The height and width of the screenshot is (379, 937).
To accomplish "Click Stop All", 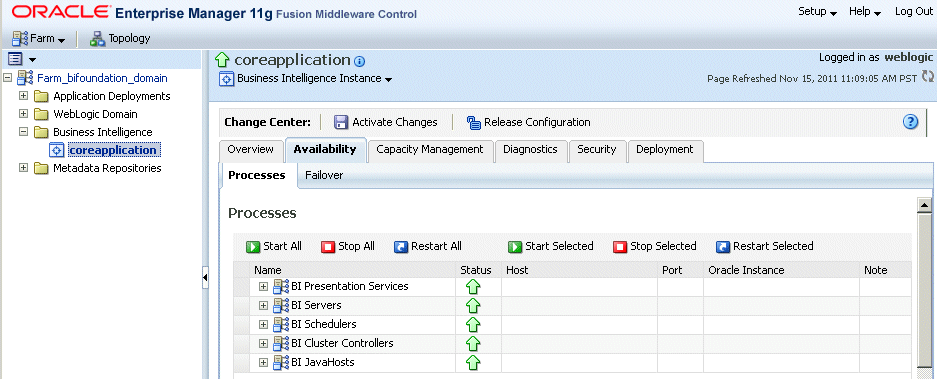I will click(x=348, y=246).
